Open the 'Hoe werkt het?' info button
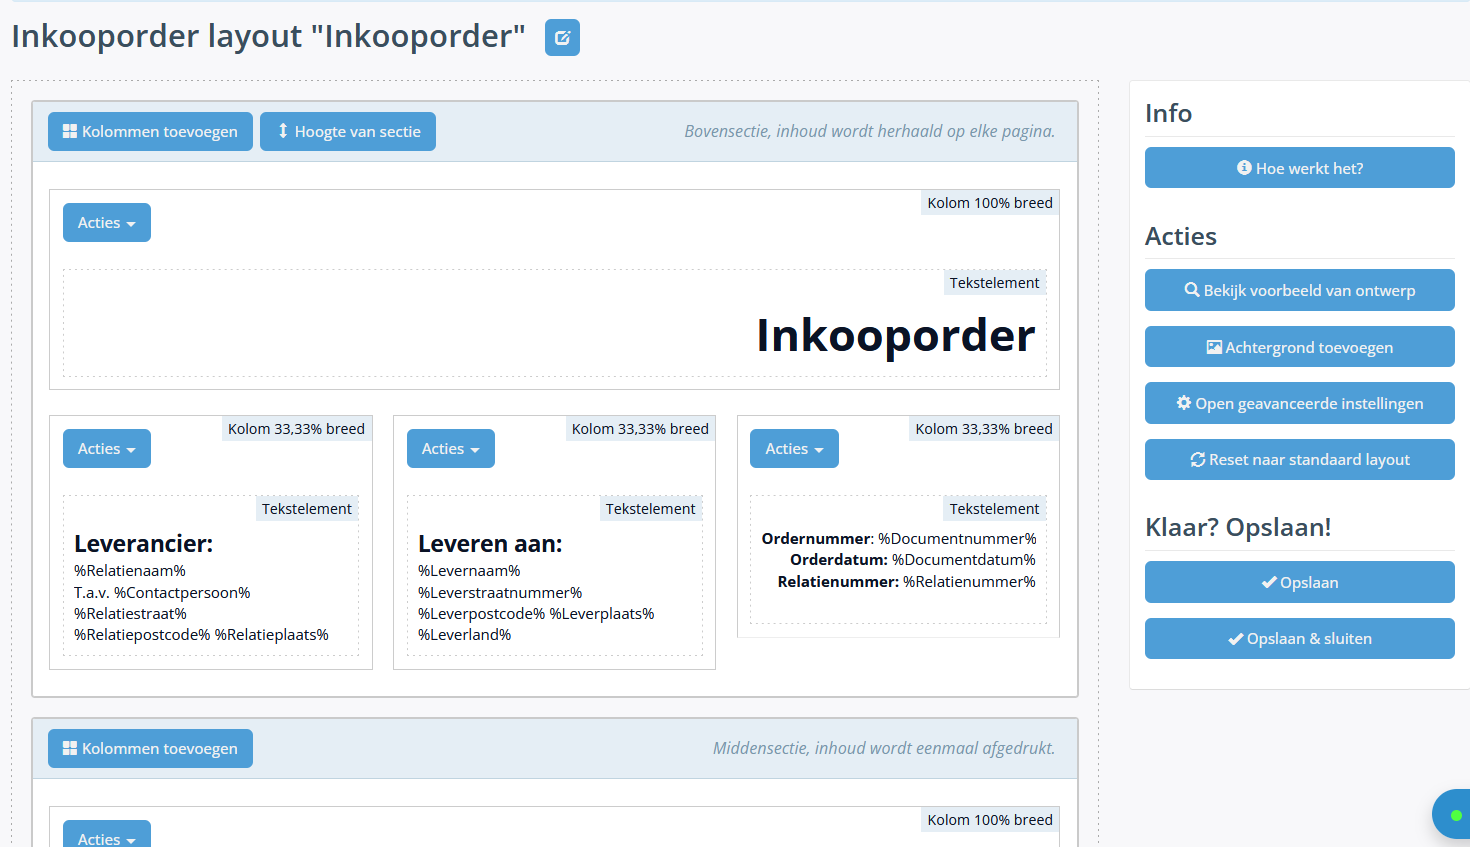 point(1299,168)
